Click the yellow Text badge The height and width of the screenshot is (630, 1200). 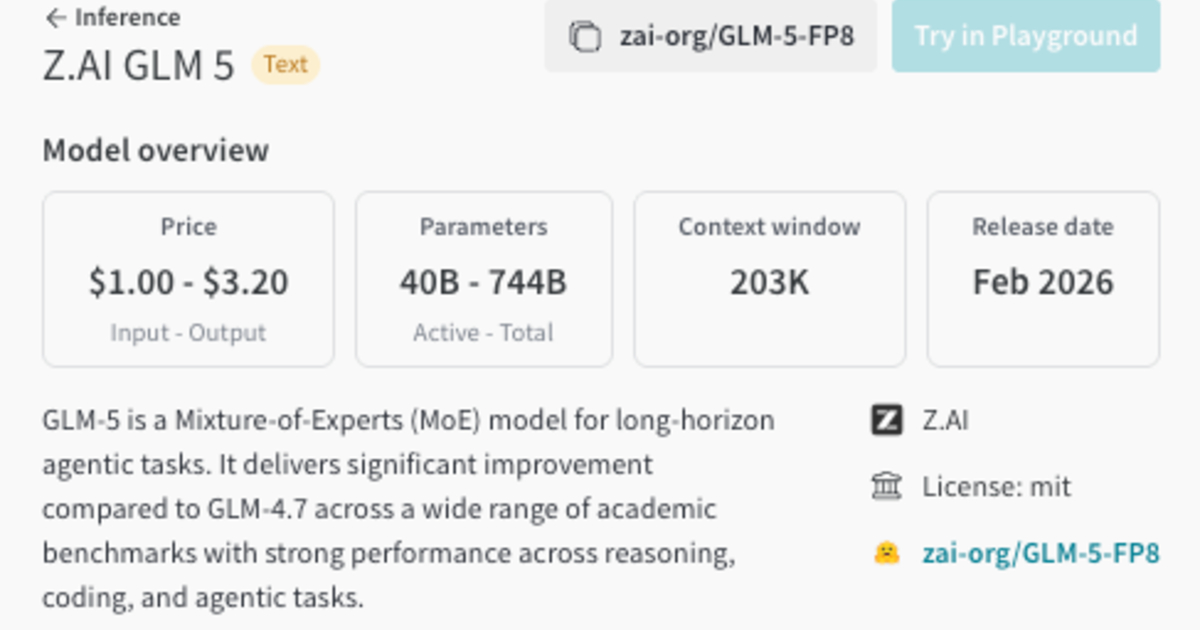click(x=285, y=65)
